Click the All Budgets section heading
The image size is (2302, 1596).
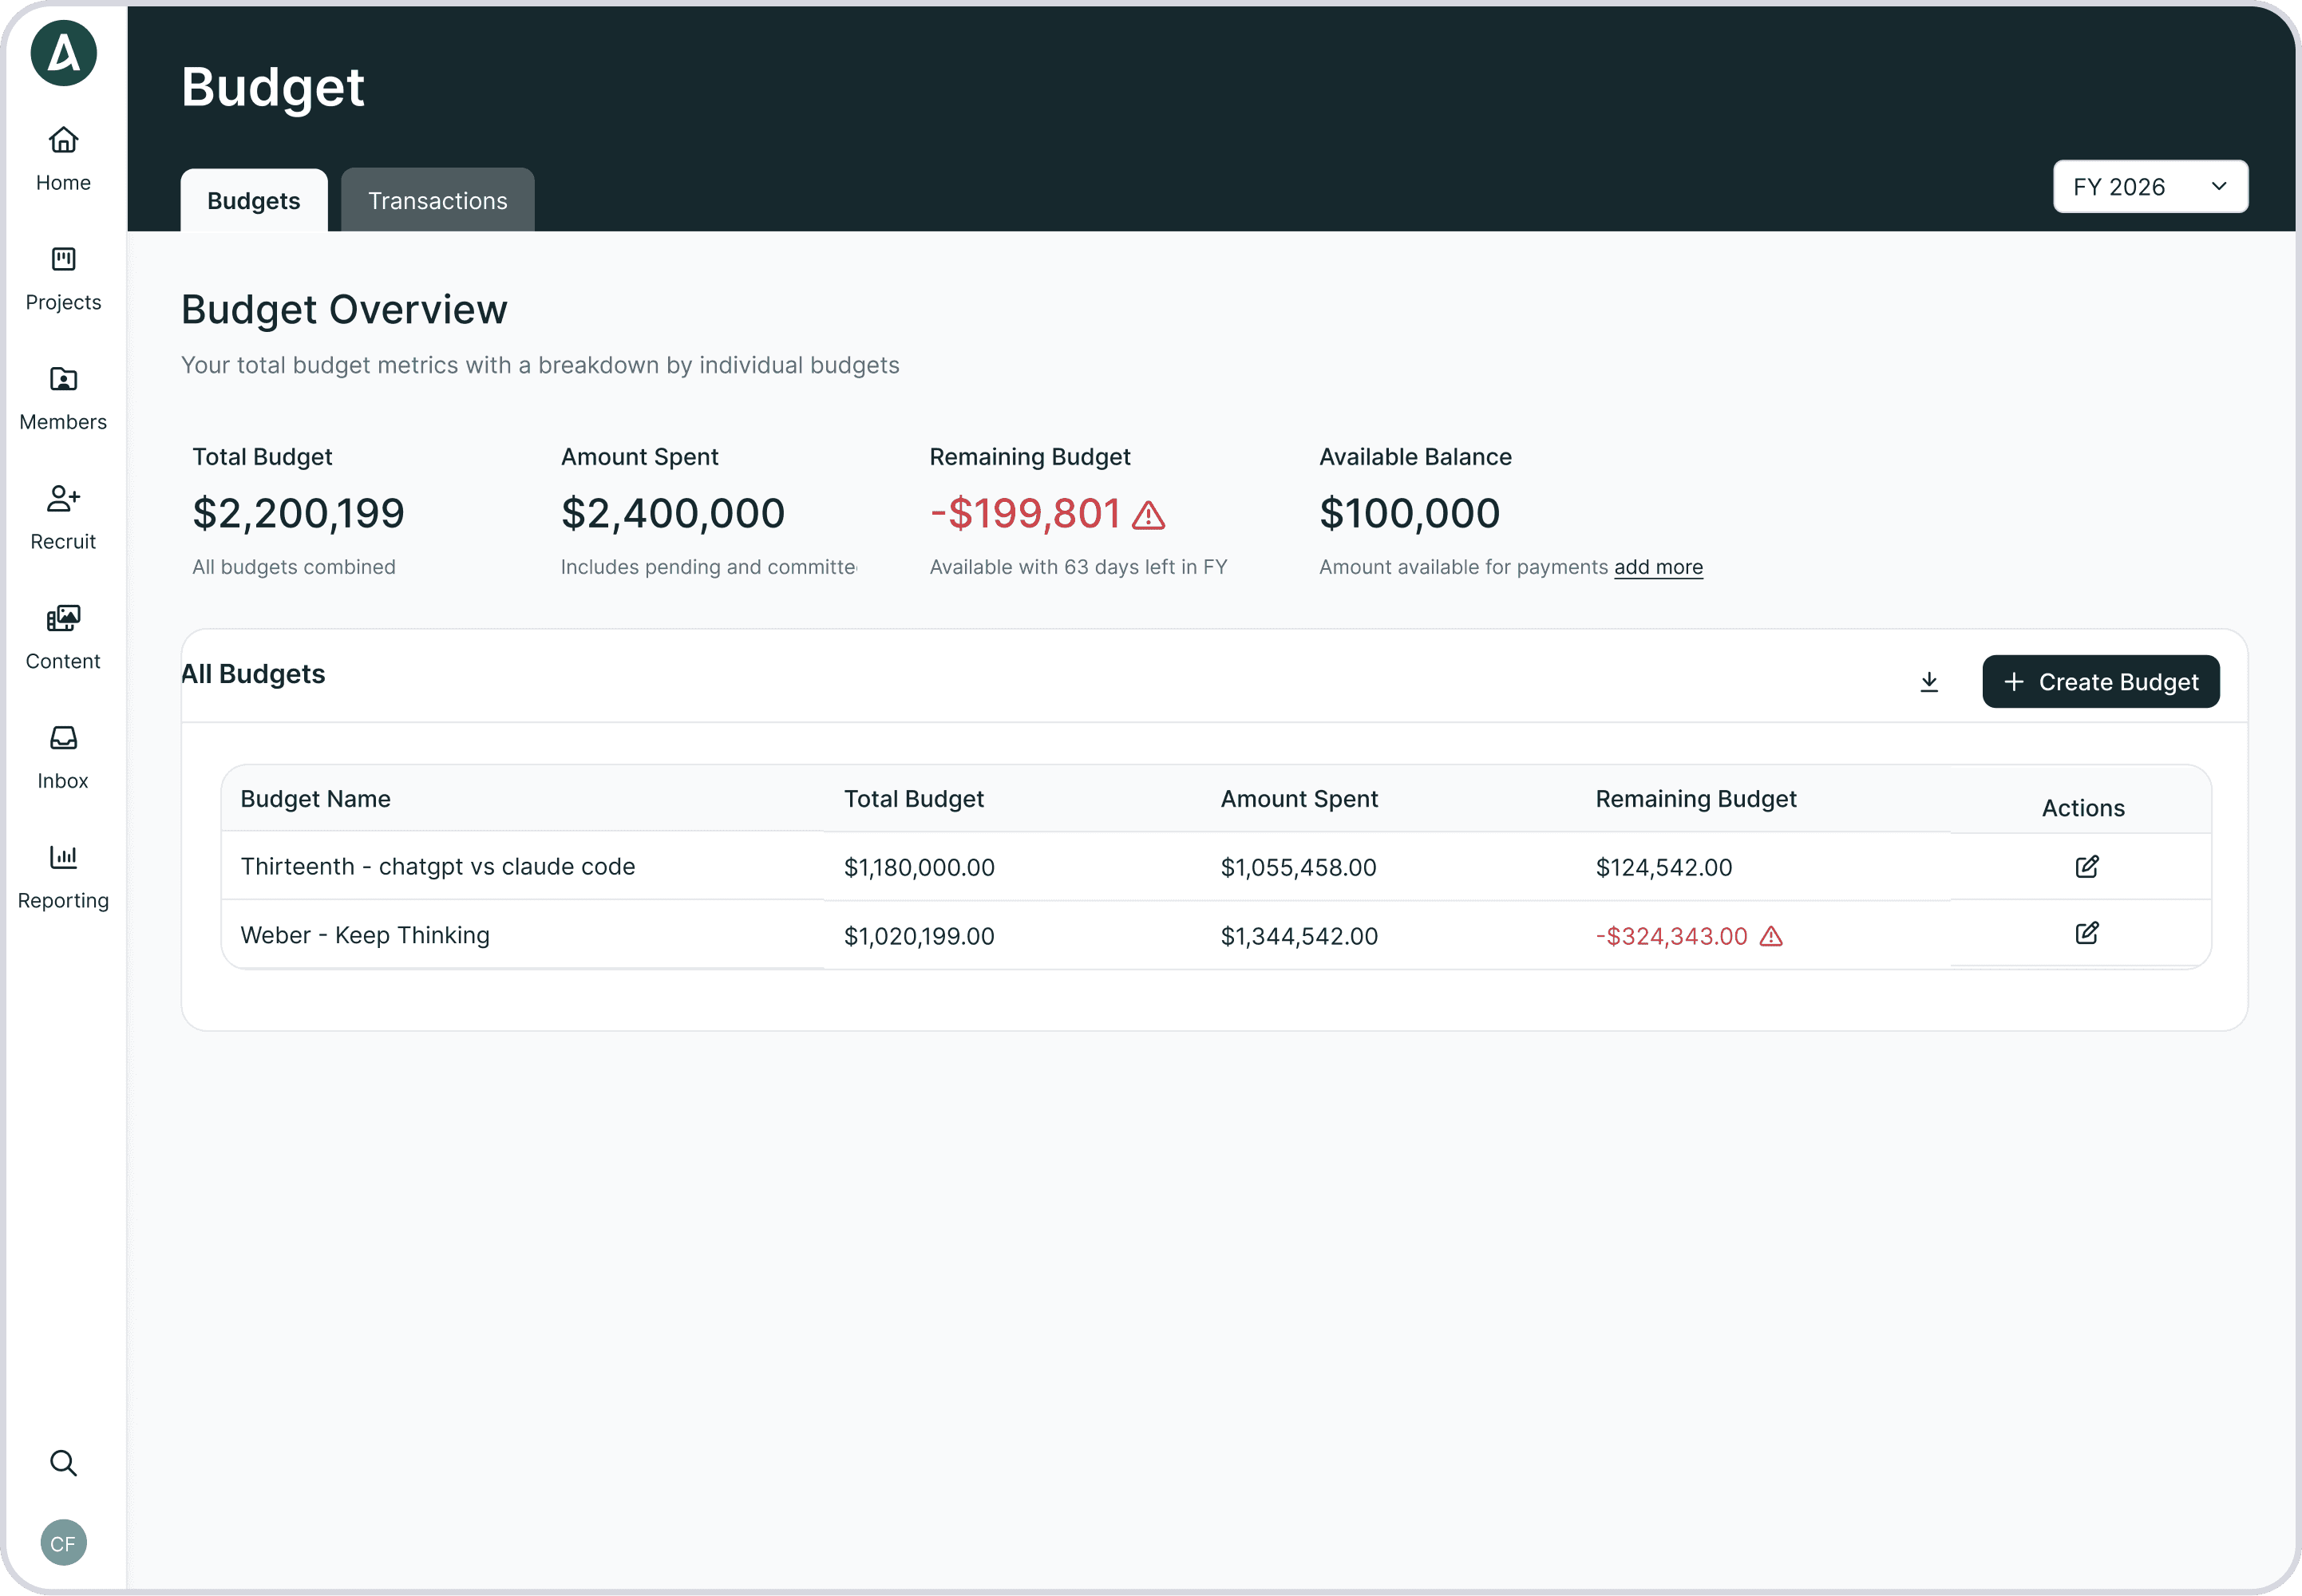(253, 674)
